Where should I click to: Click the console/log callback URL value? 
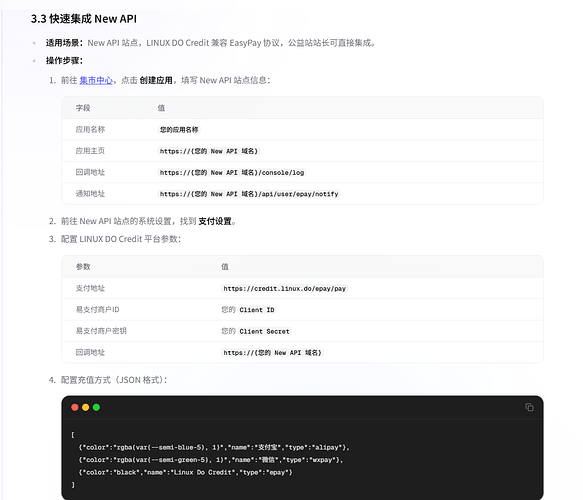point(232,172)
